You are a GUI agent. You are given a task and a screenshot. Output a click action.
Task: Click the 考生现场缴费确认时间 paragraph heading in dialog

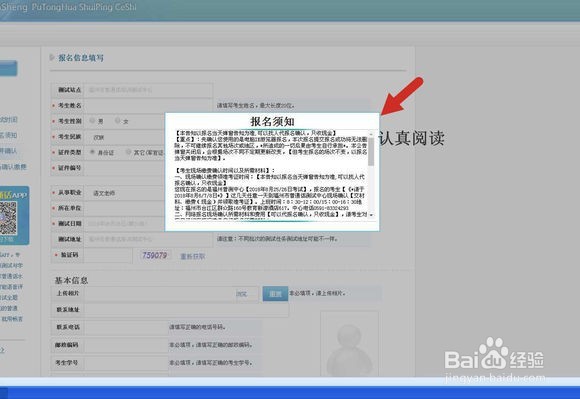pyautogui.click(x=225, y=170)
